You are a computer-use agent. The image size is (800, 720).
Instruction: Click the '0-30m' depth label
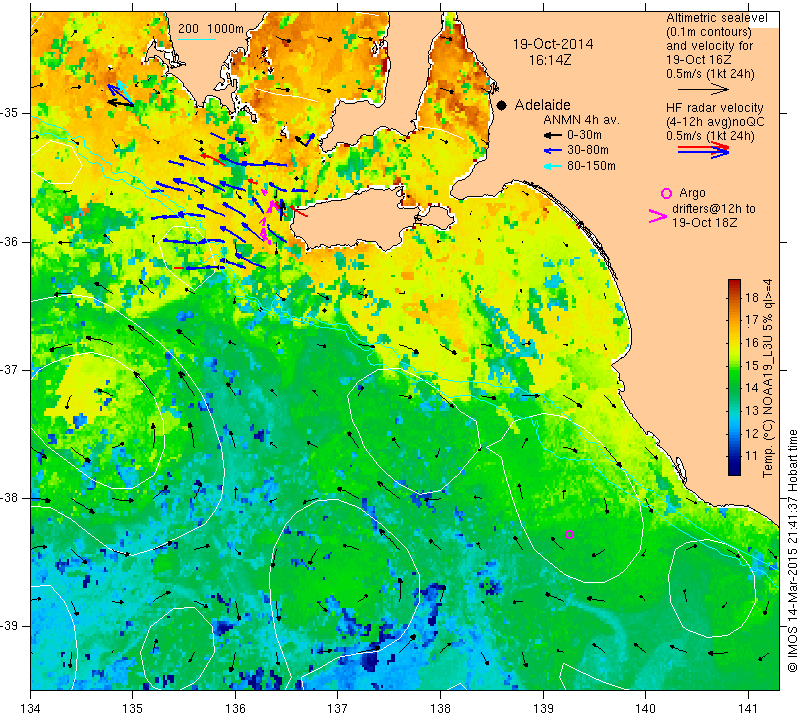(x=584, y=135)
